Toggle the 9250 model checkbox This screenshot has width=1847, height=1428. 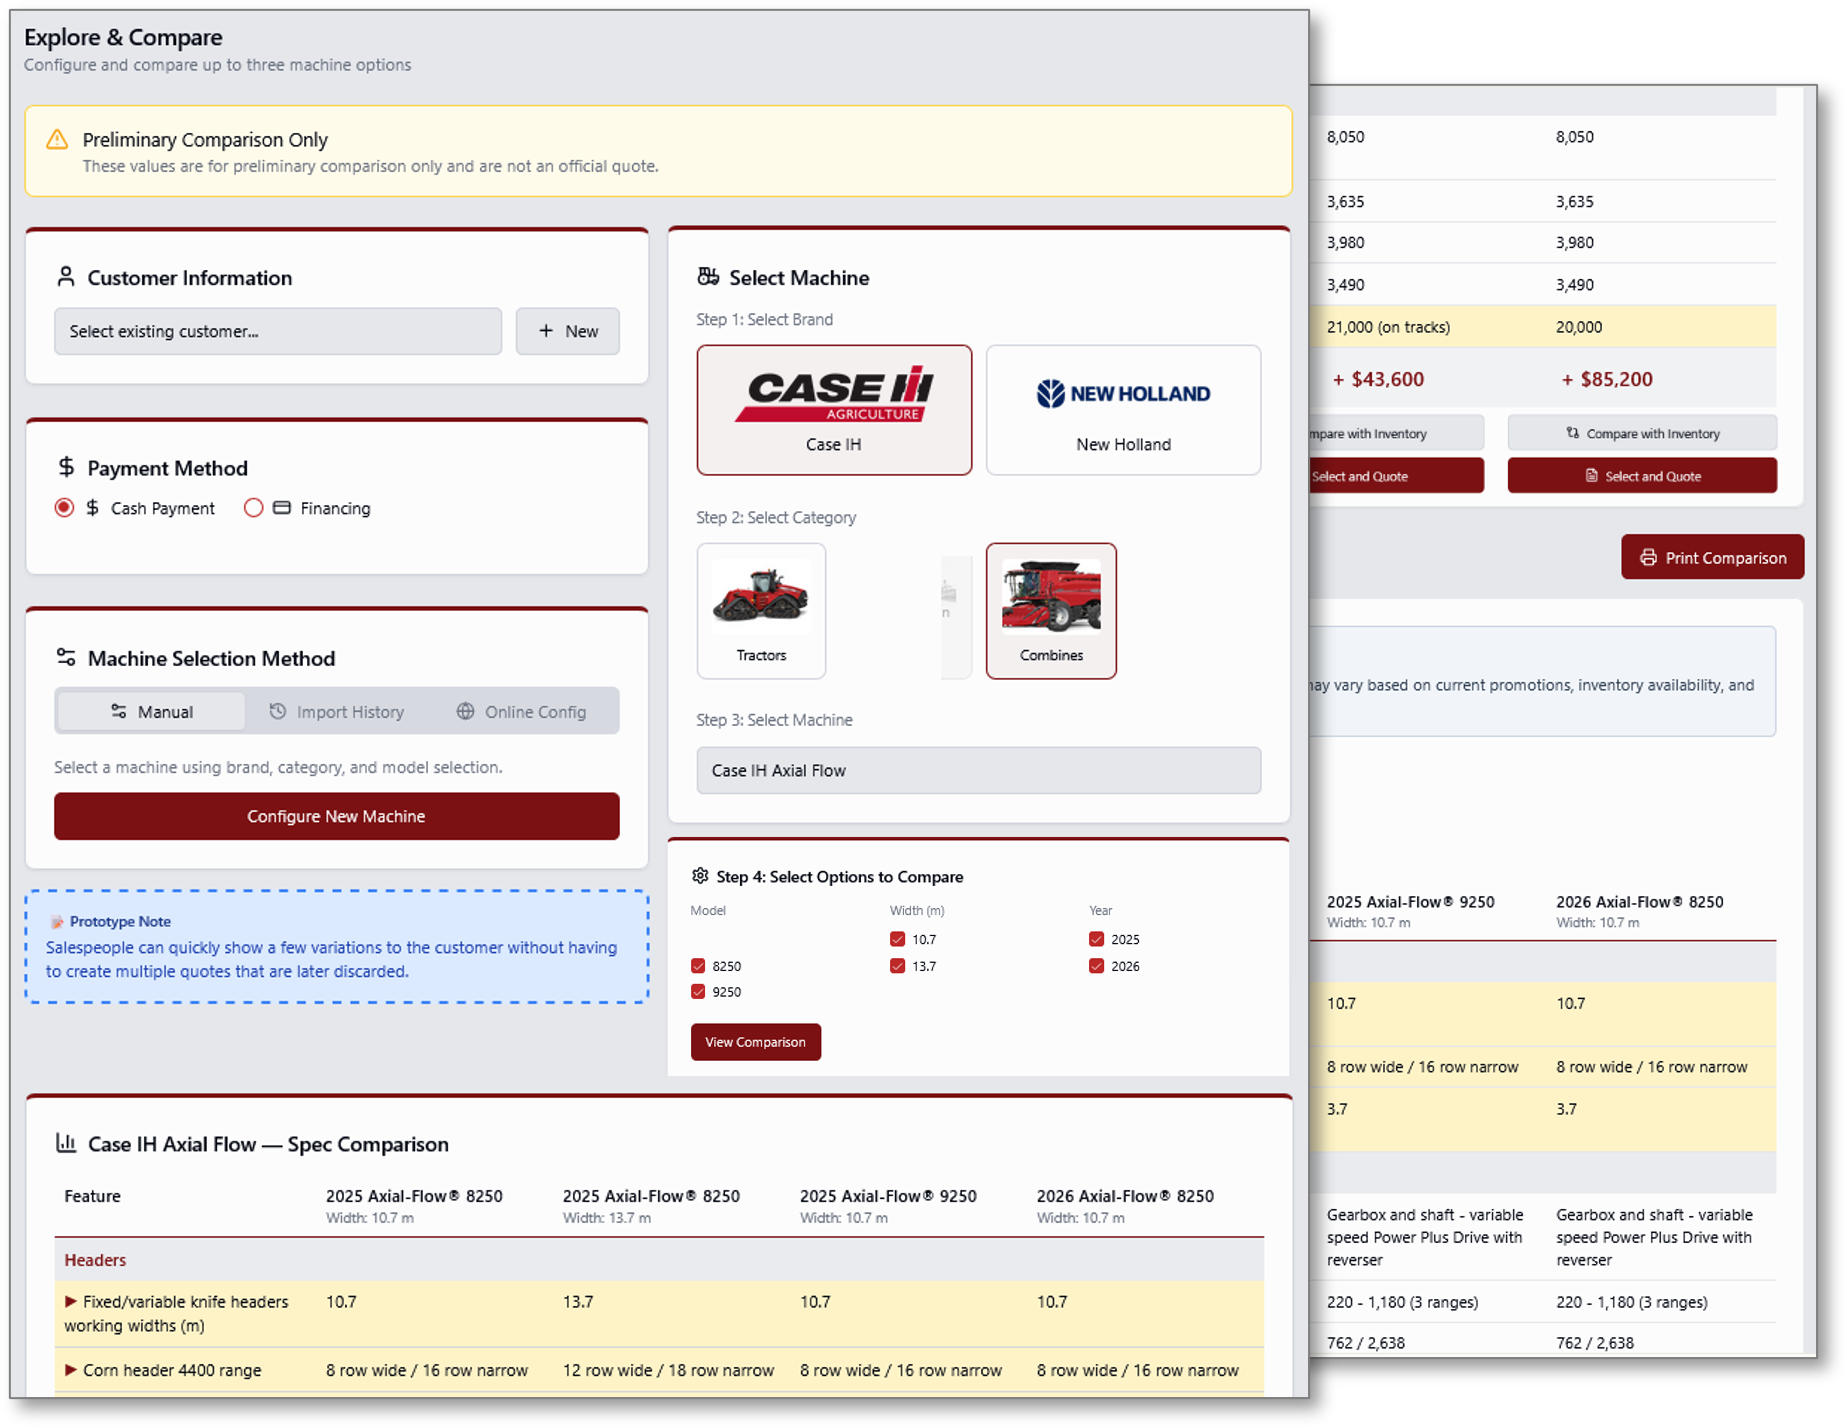point(698,992)
